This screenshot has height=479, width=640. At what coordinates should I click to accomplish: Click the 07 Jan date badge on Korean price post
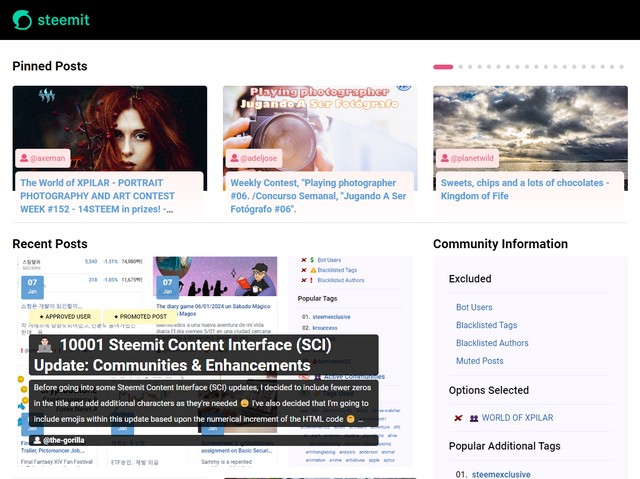(x=32, y=286)
